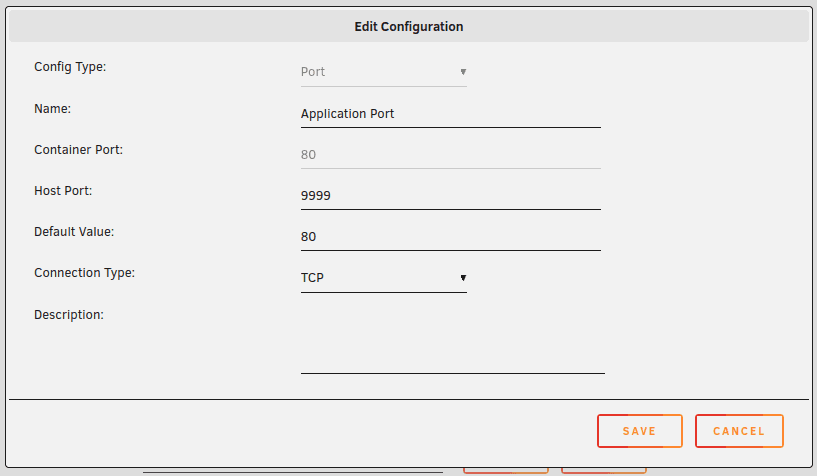Click the "Default Value:" label

point(74,231)
